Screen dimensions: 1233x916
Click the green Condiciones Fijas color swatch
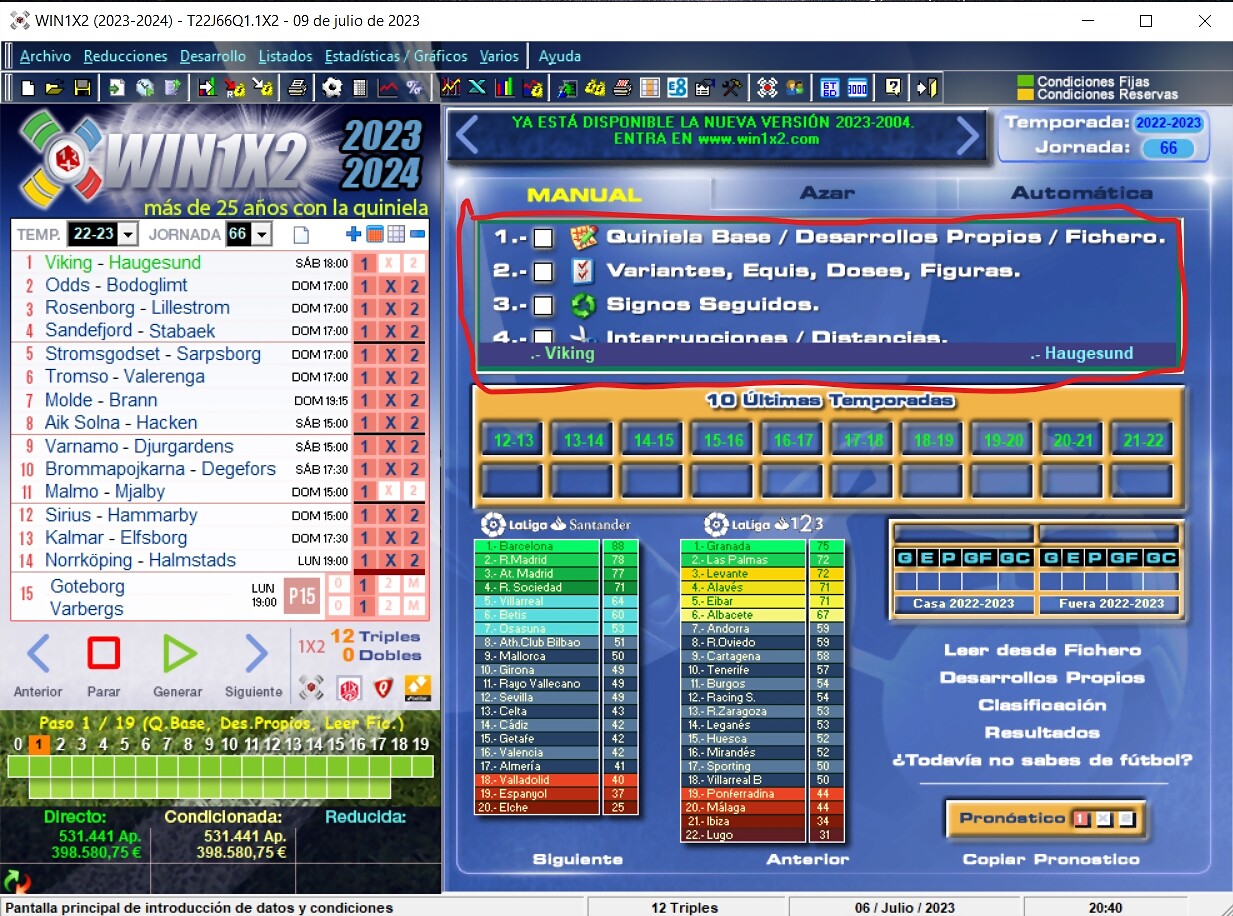1024,82
